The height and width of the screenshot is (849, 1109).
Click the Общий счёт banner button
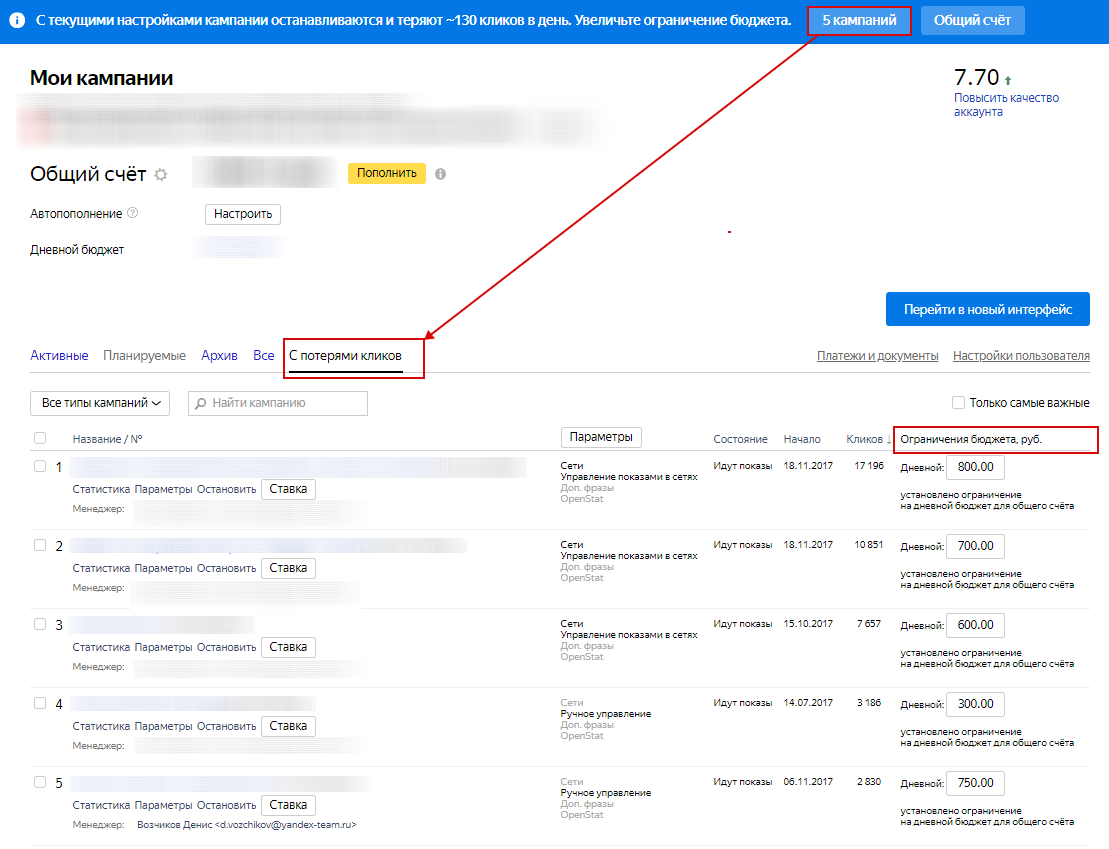[972, 21]
